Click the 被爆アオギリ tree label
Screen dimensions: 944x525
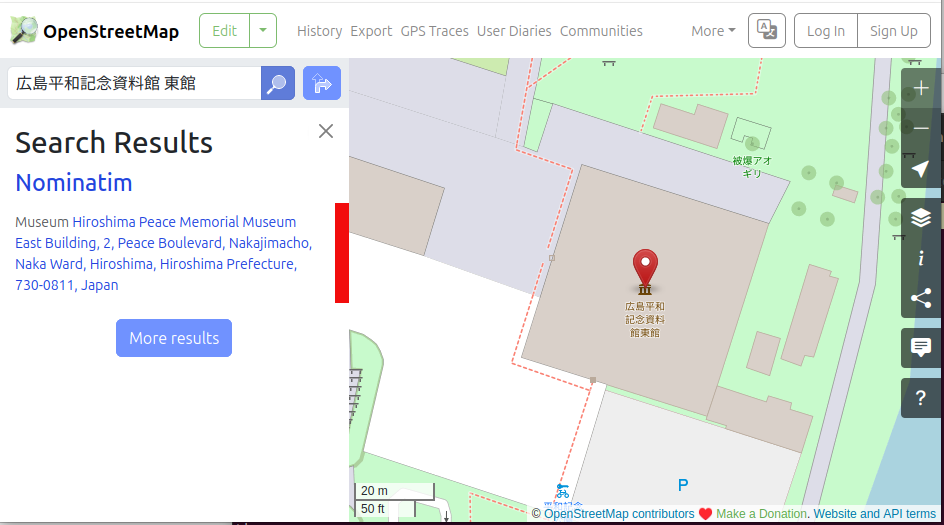click(751, 167)
